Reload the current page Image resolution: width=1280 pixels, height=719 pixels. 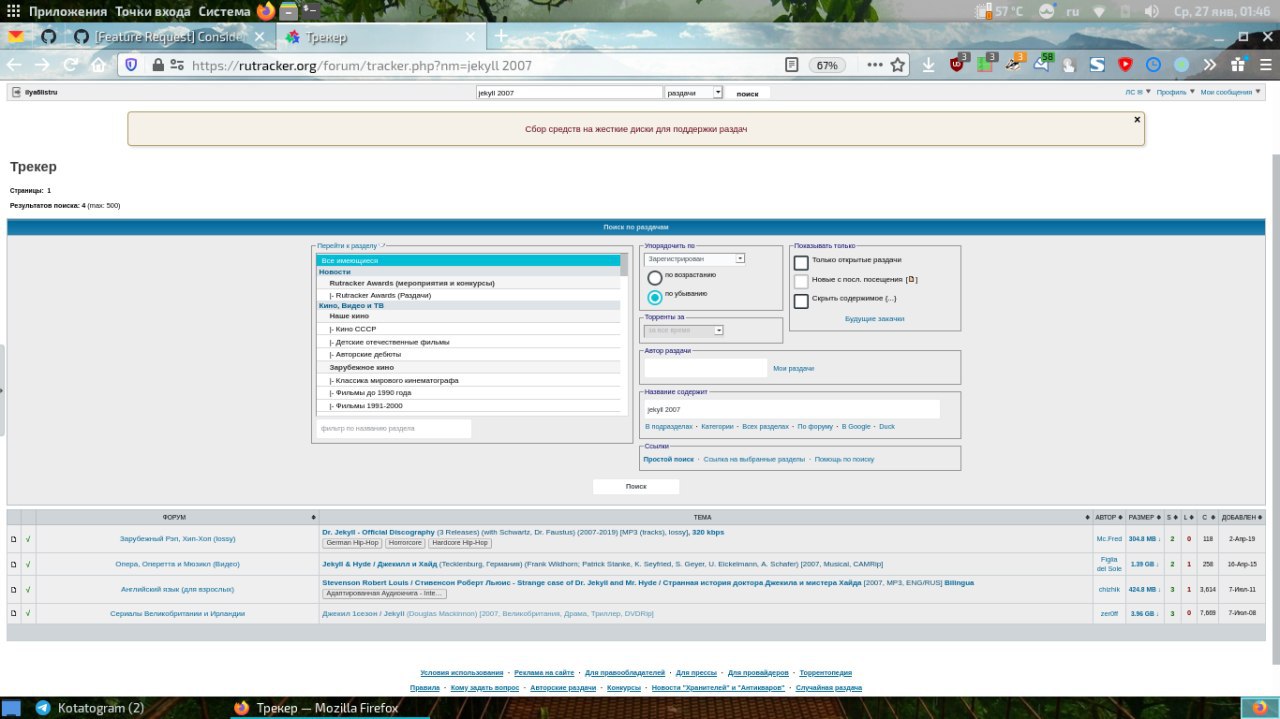[x=70, y=65]
